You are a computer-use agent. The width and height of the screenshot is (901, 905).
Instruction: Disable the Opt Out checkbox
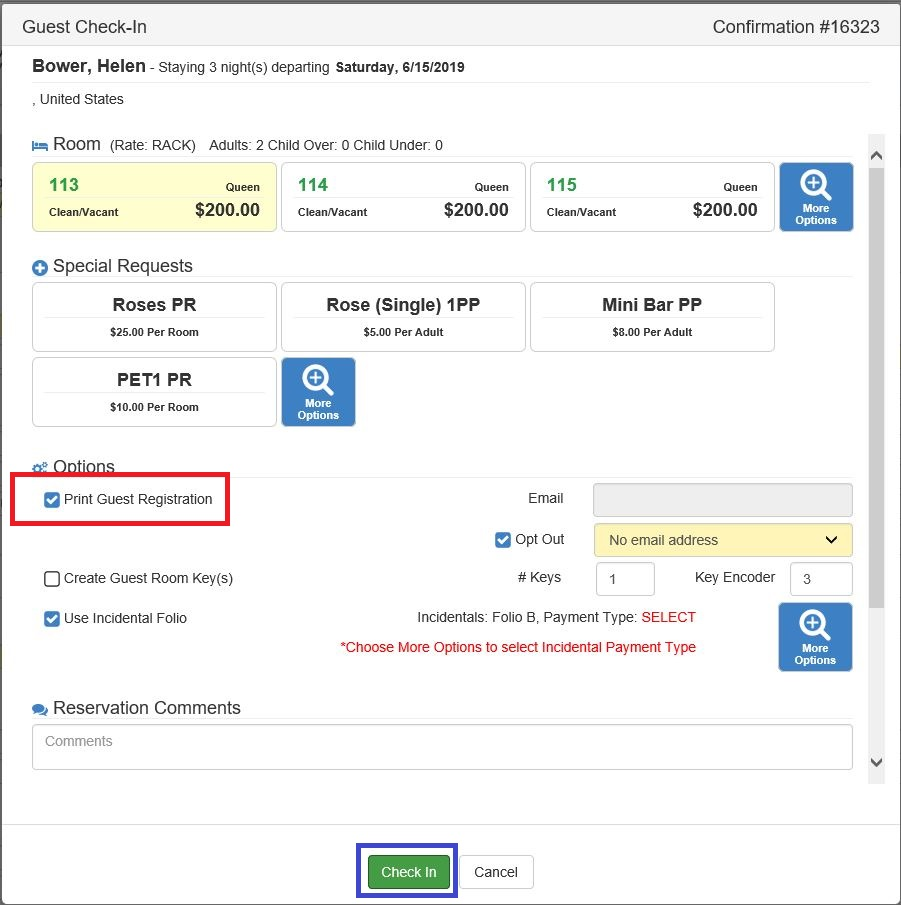pyautogui.click(x=502, y=539)
